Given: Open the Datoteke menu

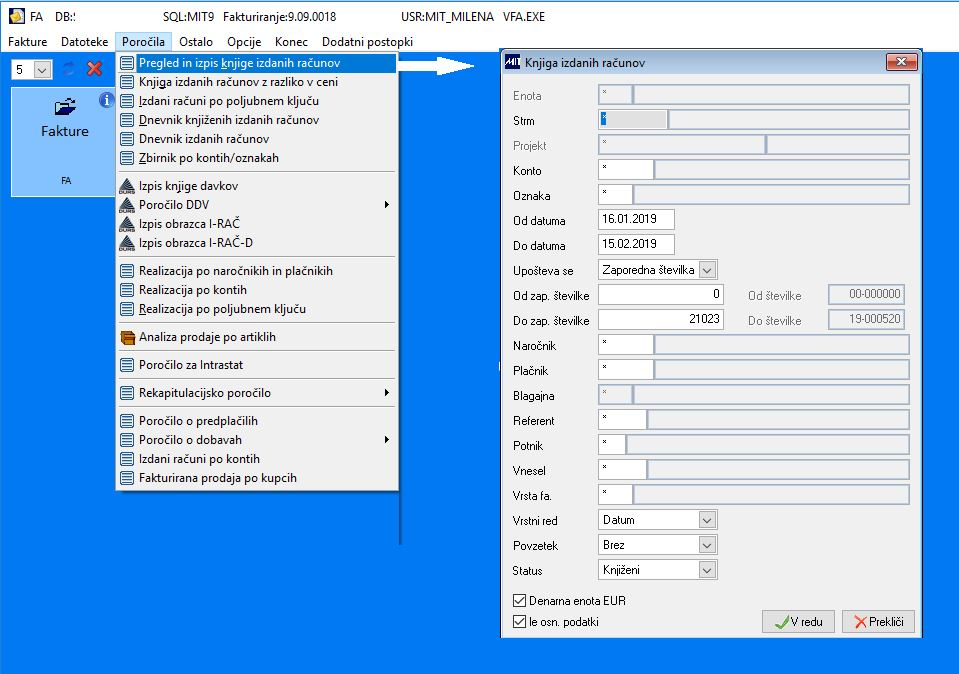Looking at the screenshot, I should tap(84, 42).
